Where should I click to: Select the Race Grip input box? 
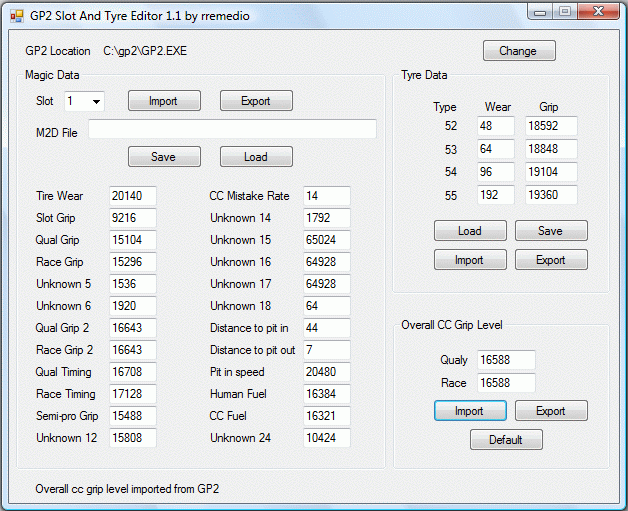tap(133, 262)
